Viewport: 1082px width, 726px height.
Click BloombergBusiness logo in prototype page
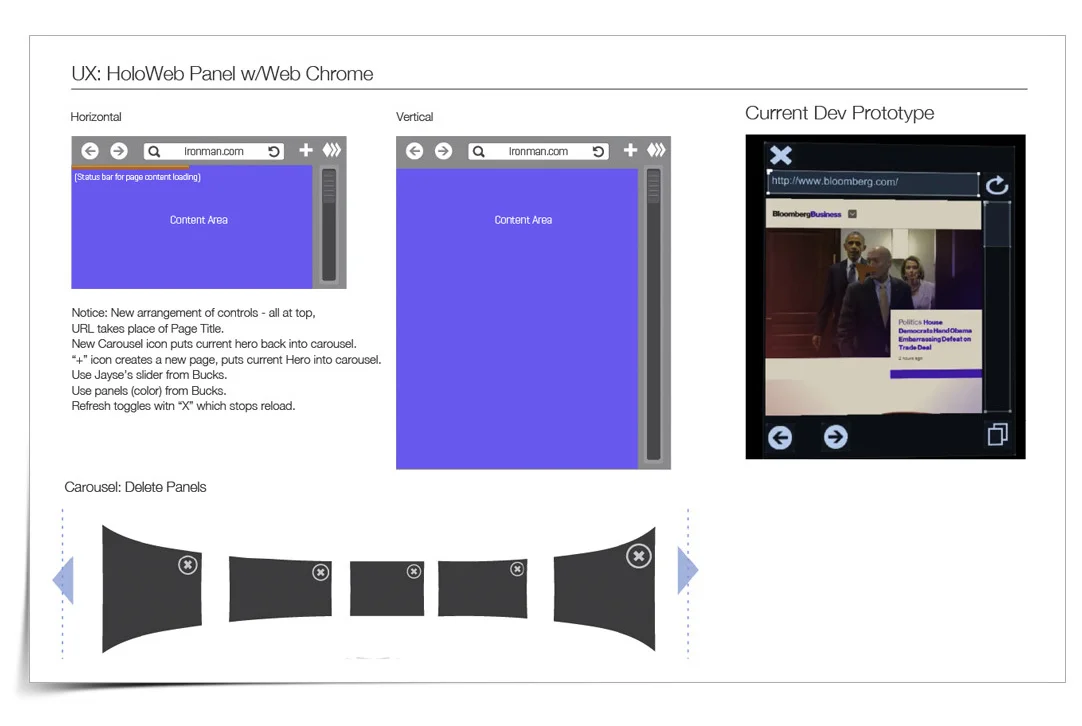pyautogui.click(x=807, y=215)
